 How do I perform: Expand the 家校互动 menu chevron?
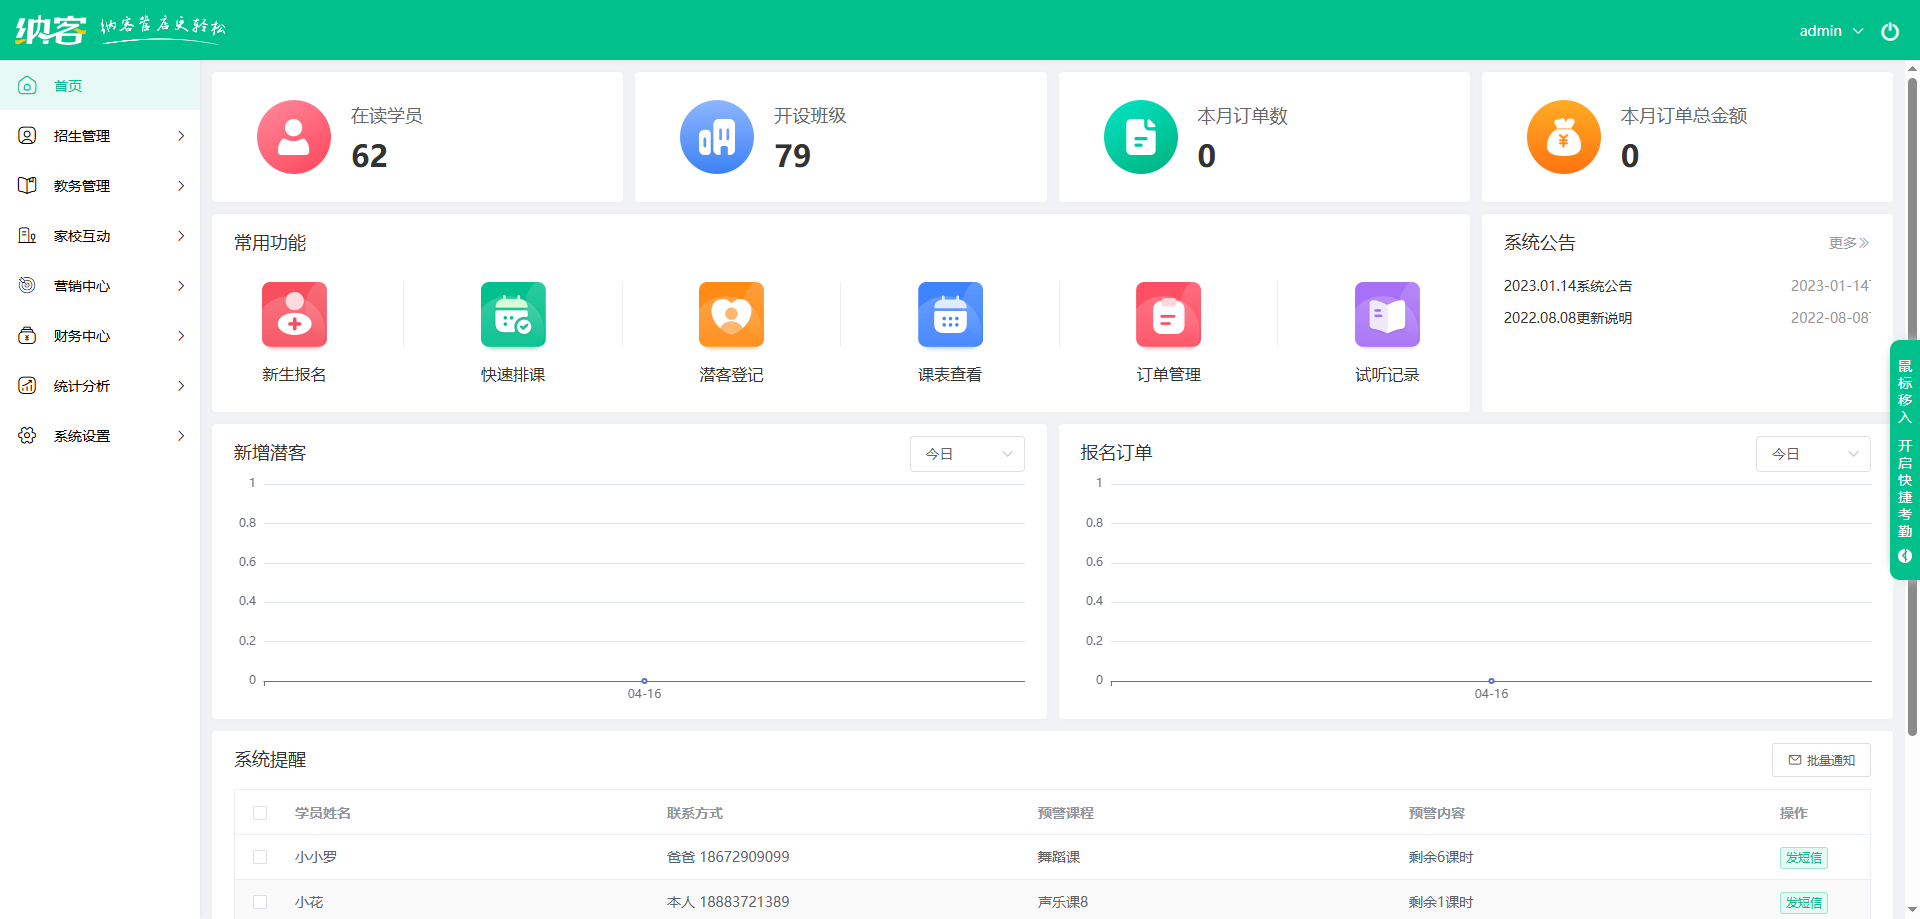[x=181, y=236]
